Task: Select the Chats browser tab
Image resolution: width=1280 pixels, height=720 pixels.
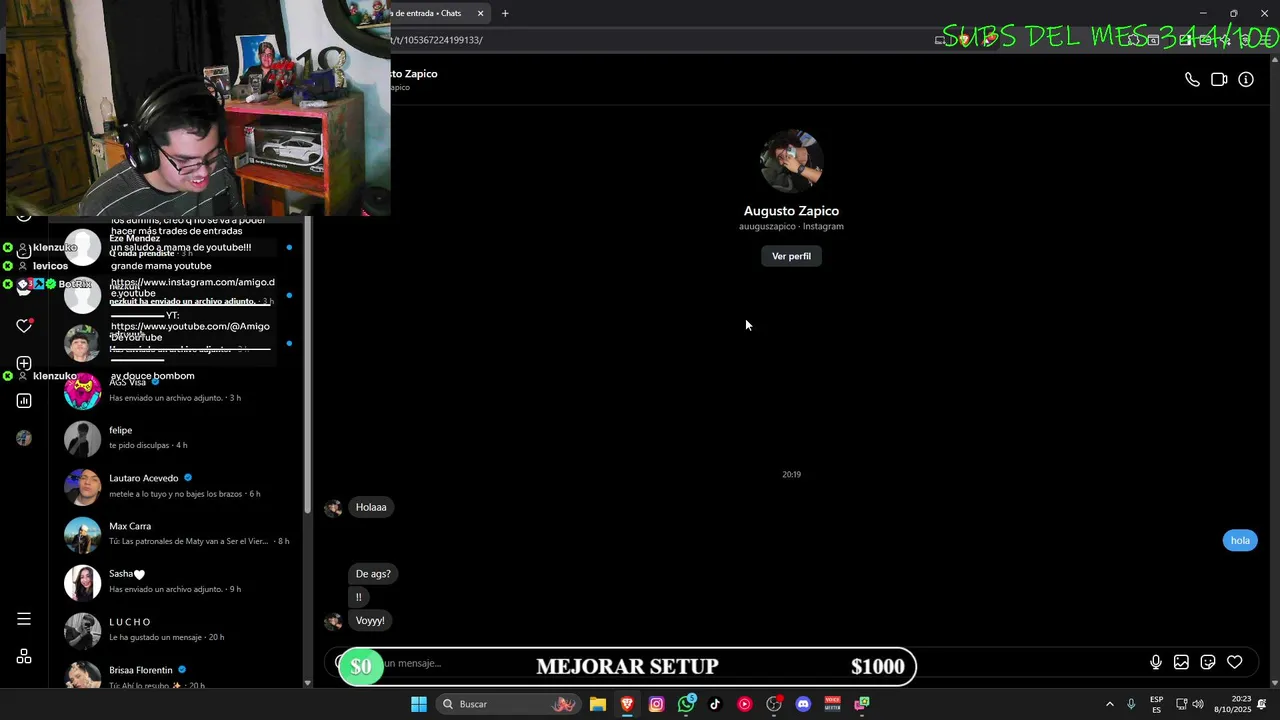Action: pos(430,13)
